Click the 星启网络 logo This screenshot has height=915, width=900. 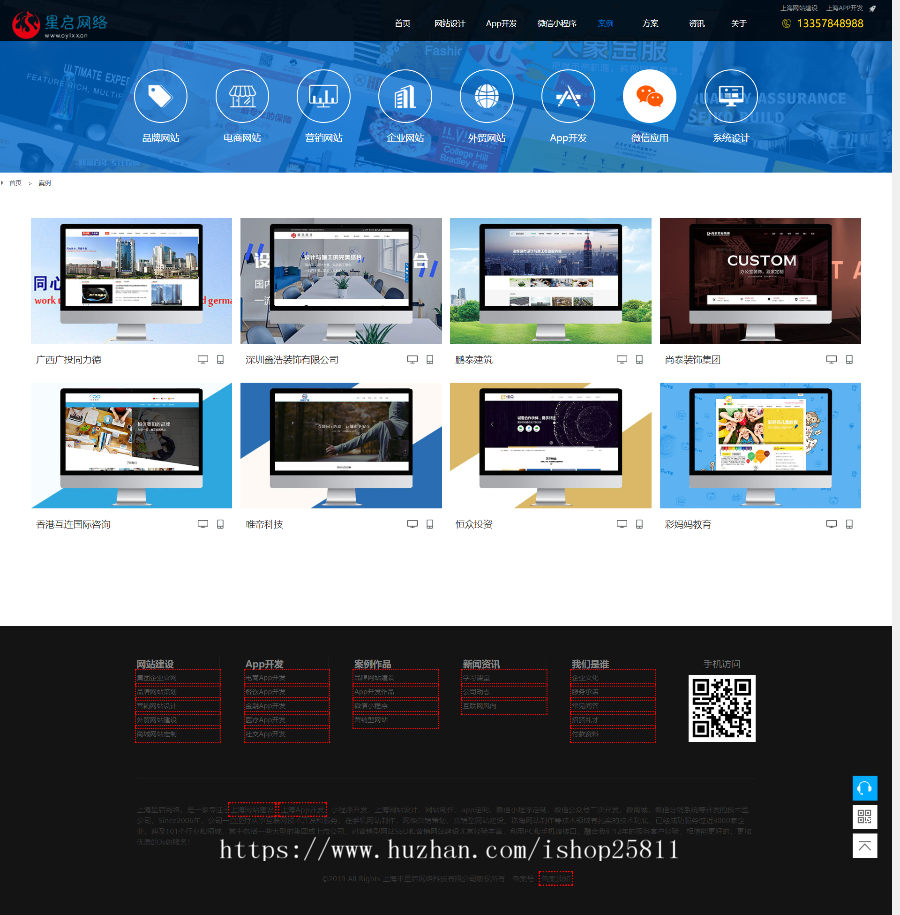click(60, 24)
